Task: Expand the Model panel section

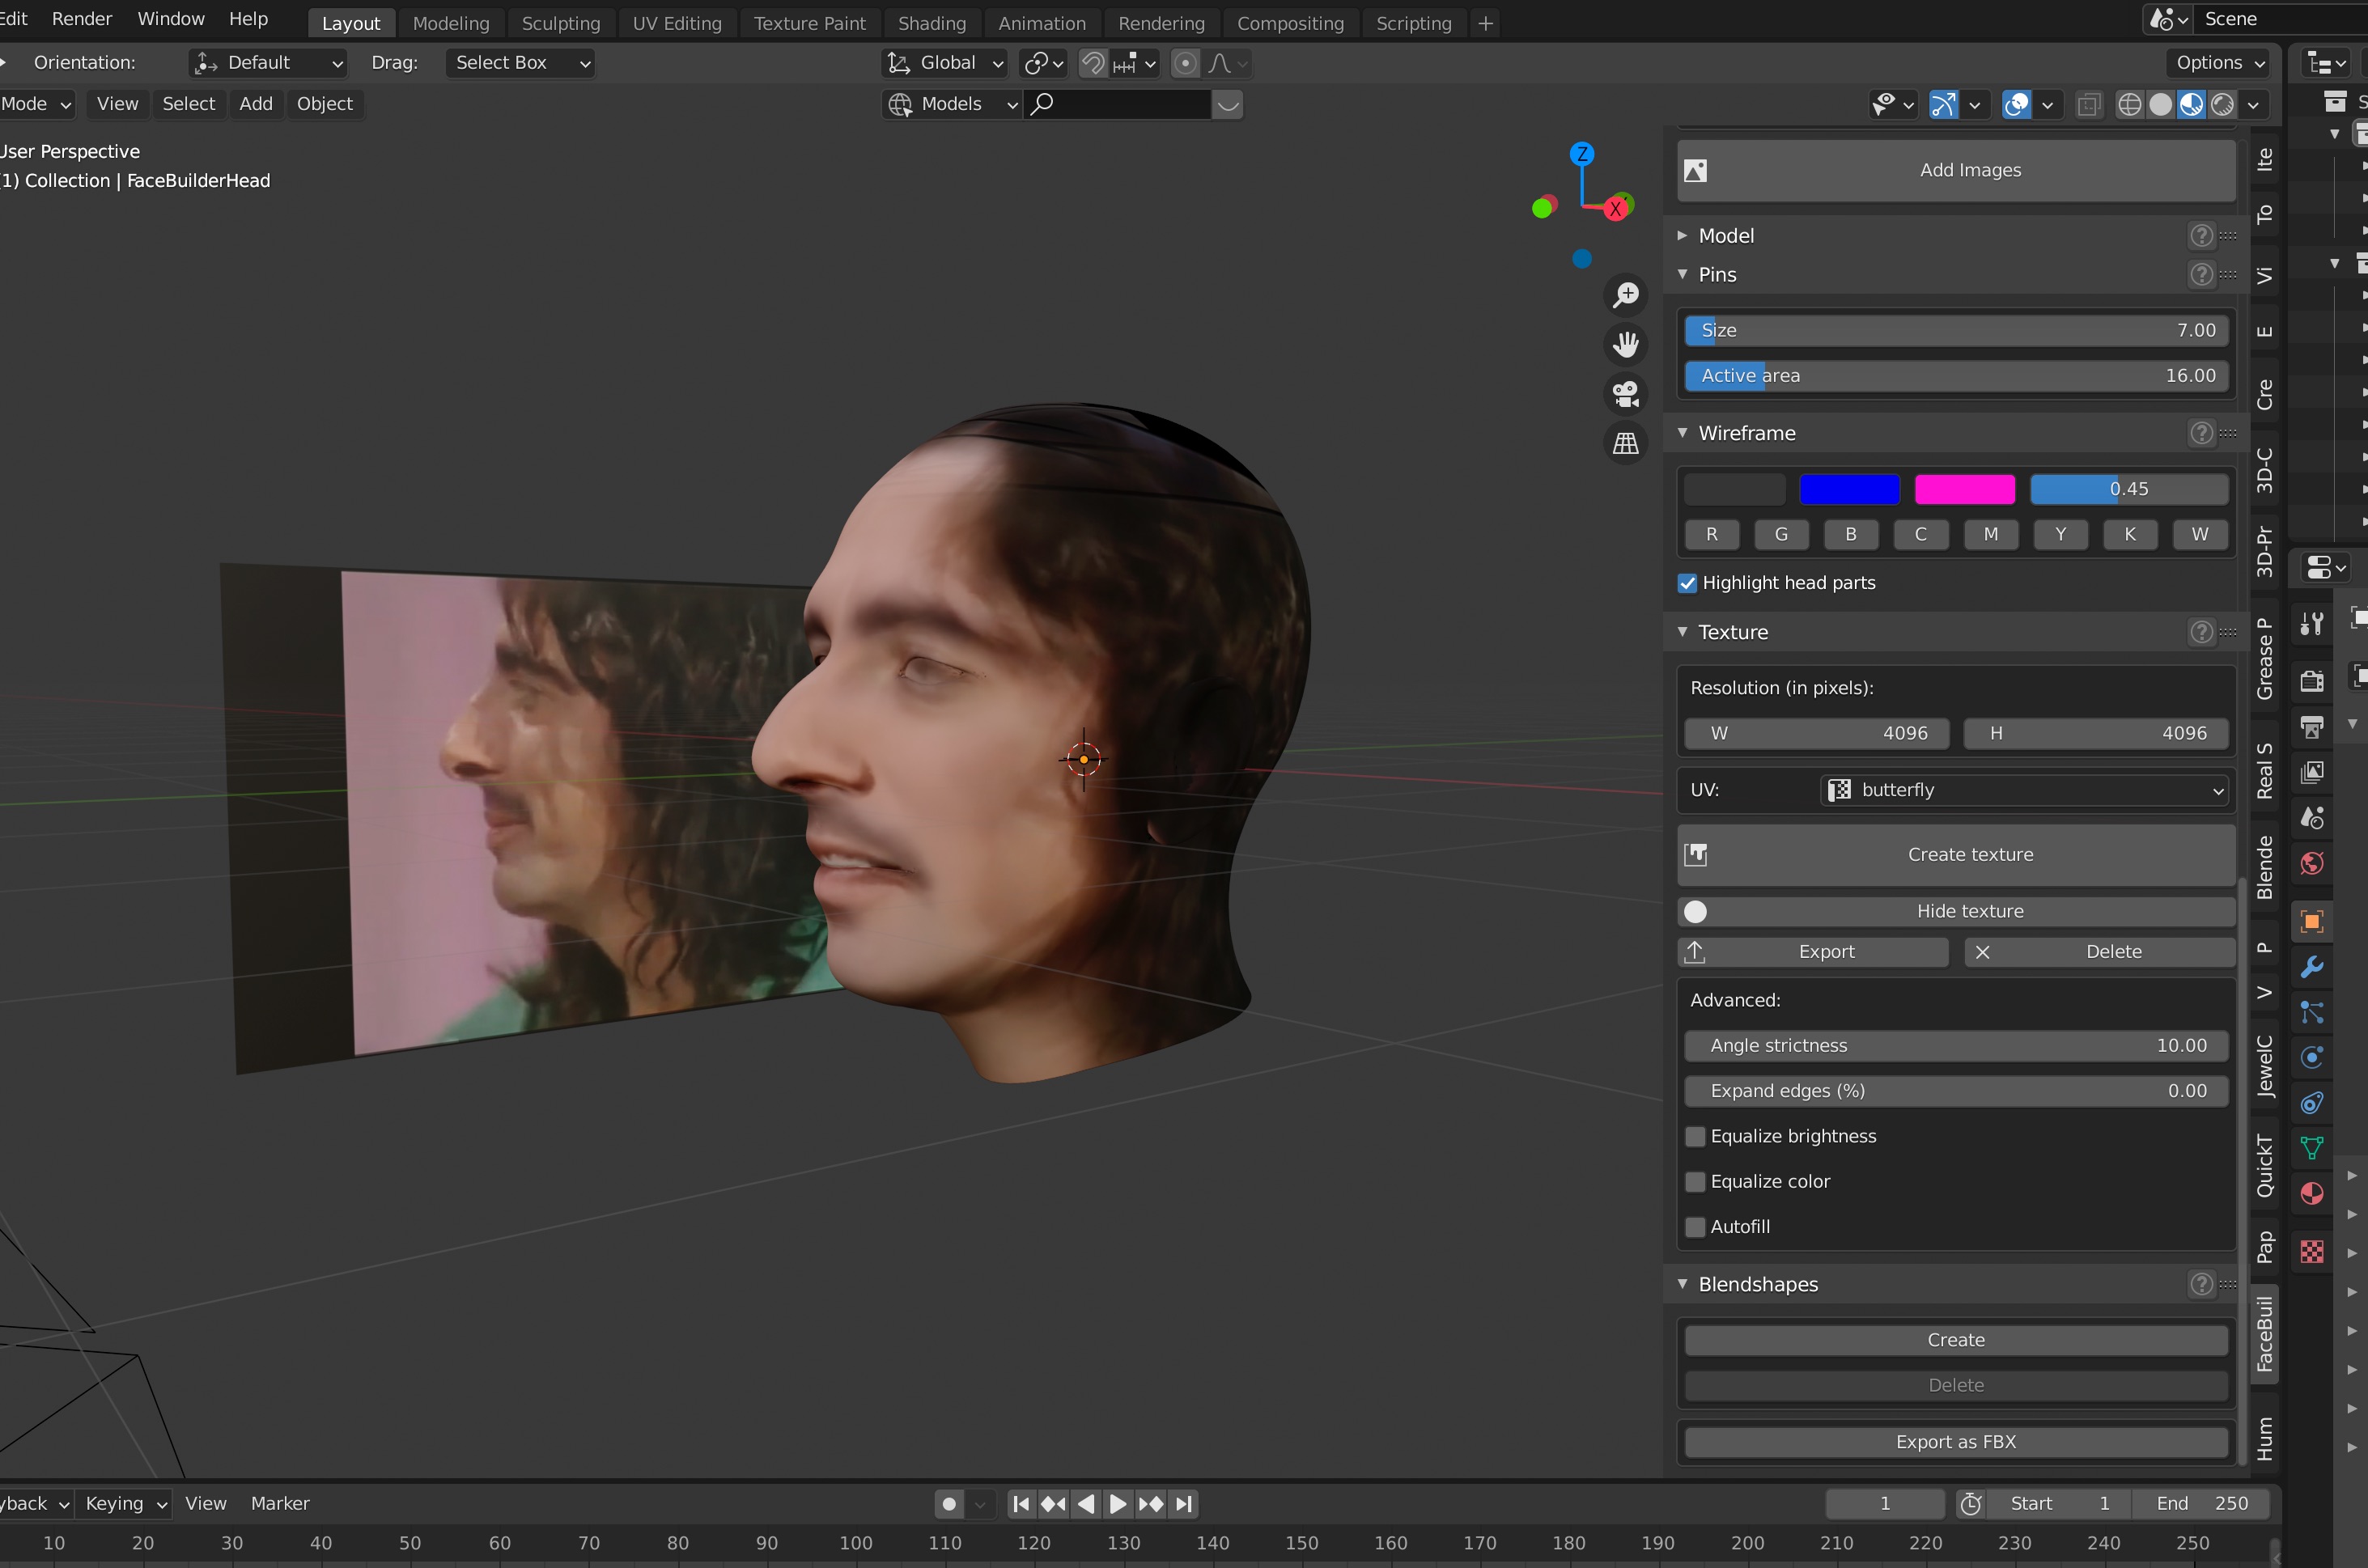Action: [x=1726, y=236]
